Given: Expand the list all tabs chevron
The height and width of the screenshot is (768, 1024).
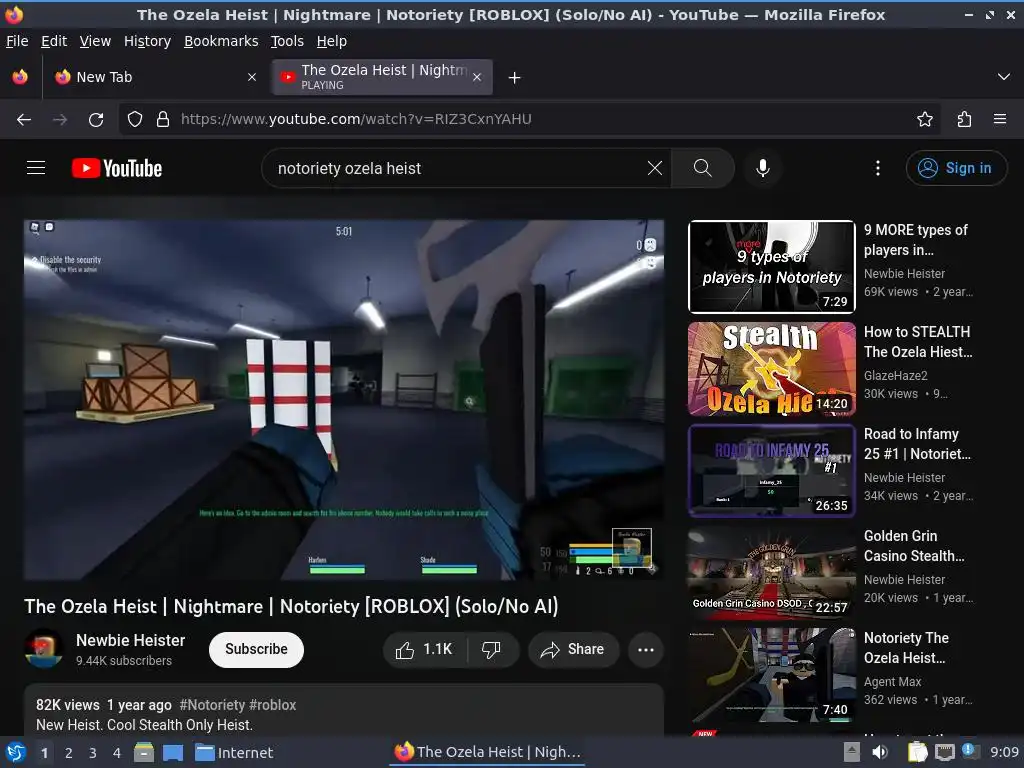Looking at the screenshot, I should pos(1004,77).
